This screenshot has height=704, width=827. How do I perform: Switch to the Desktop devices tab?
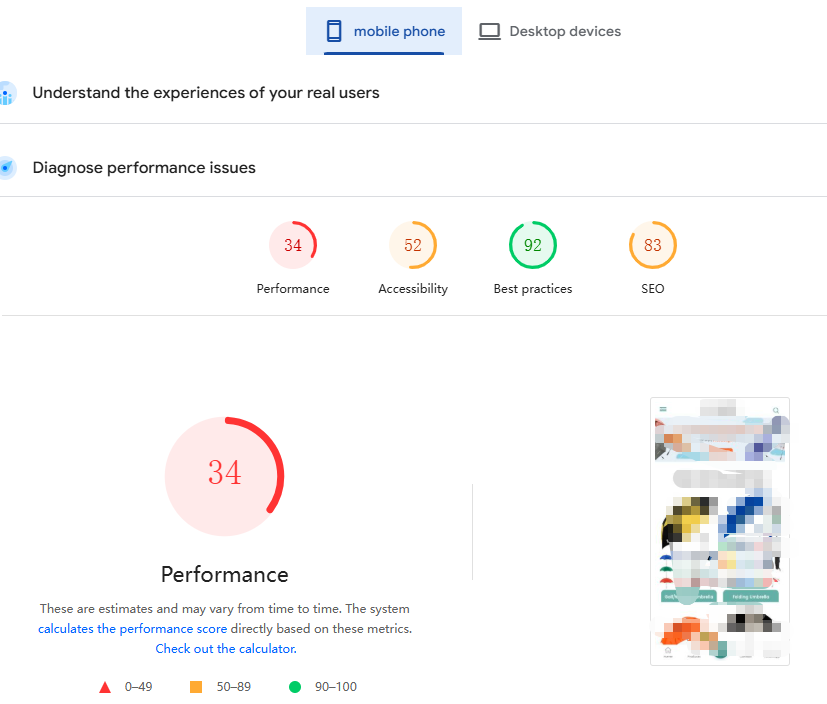(x=549, y=31)
